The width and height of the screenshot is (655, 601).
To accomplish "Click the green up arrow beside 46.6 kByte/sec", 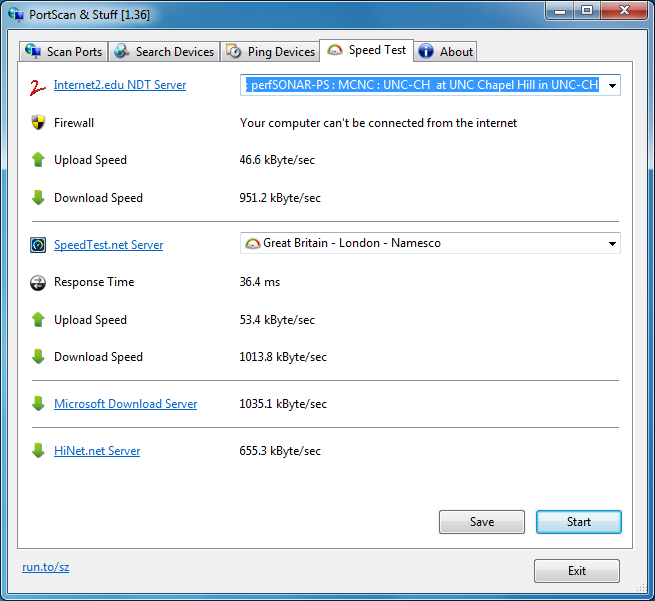I will (x=38, y=160).
